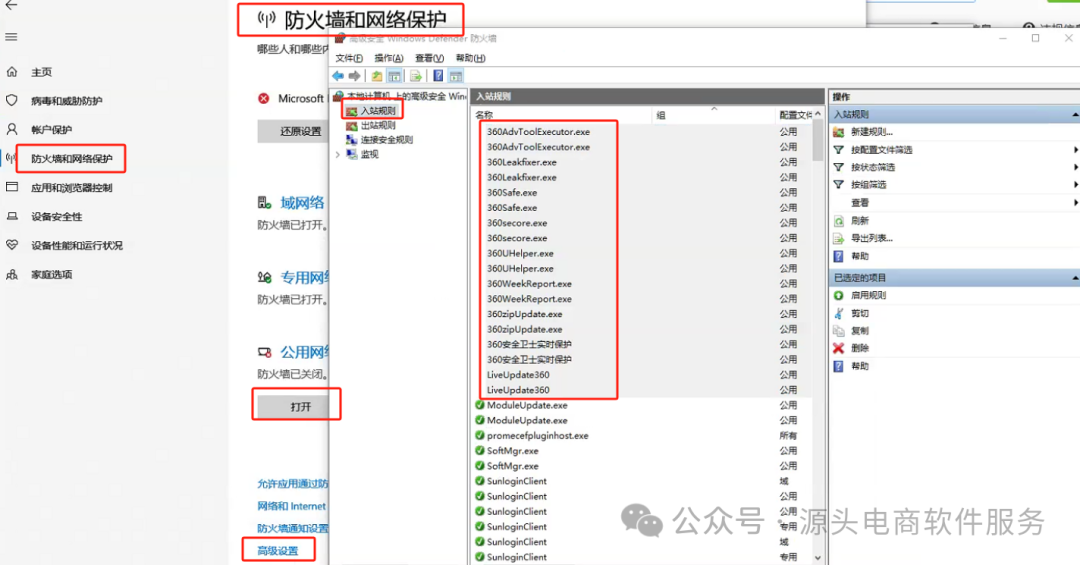Open 查看 submenu in actions pane

860,203
